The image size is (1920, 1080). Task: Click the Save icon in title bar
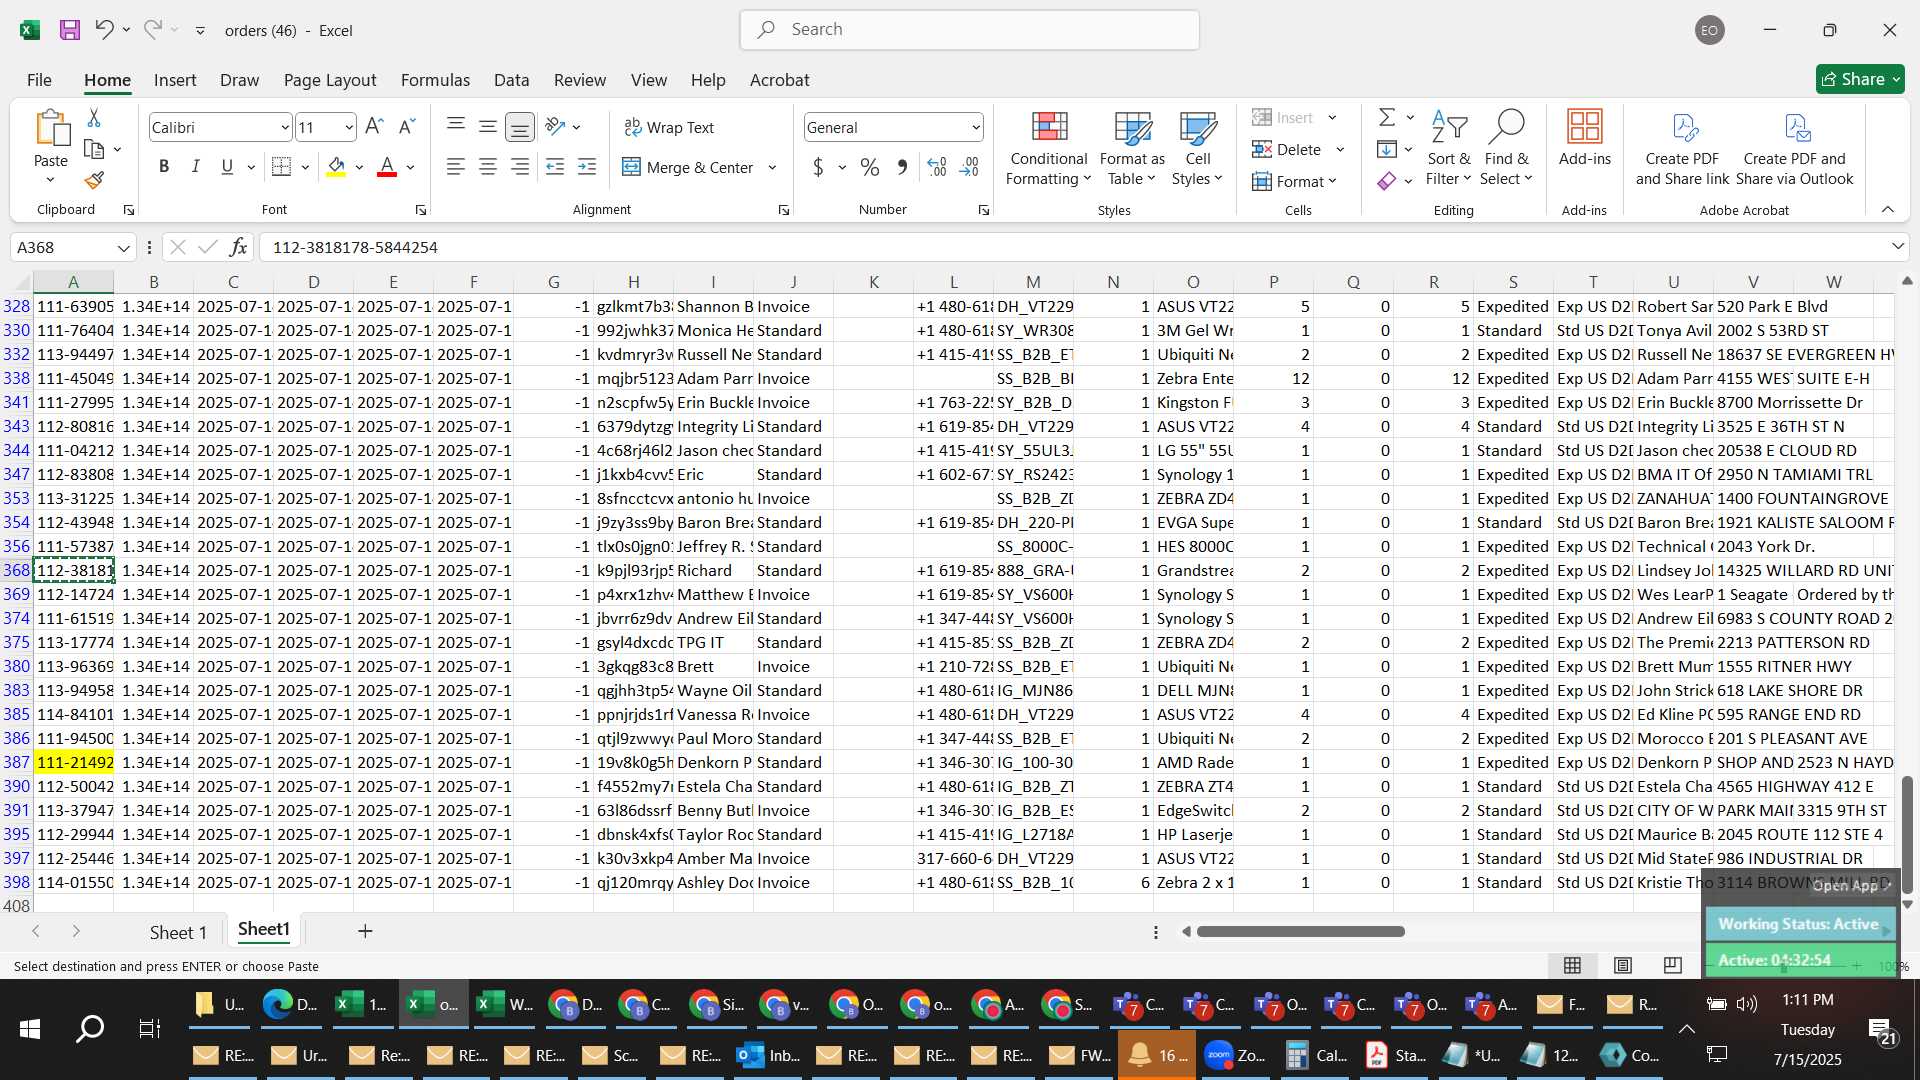[69, 30]
